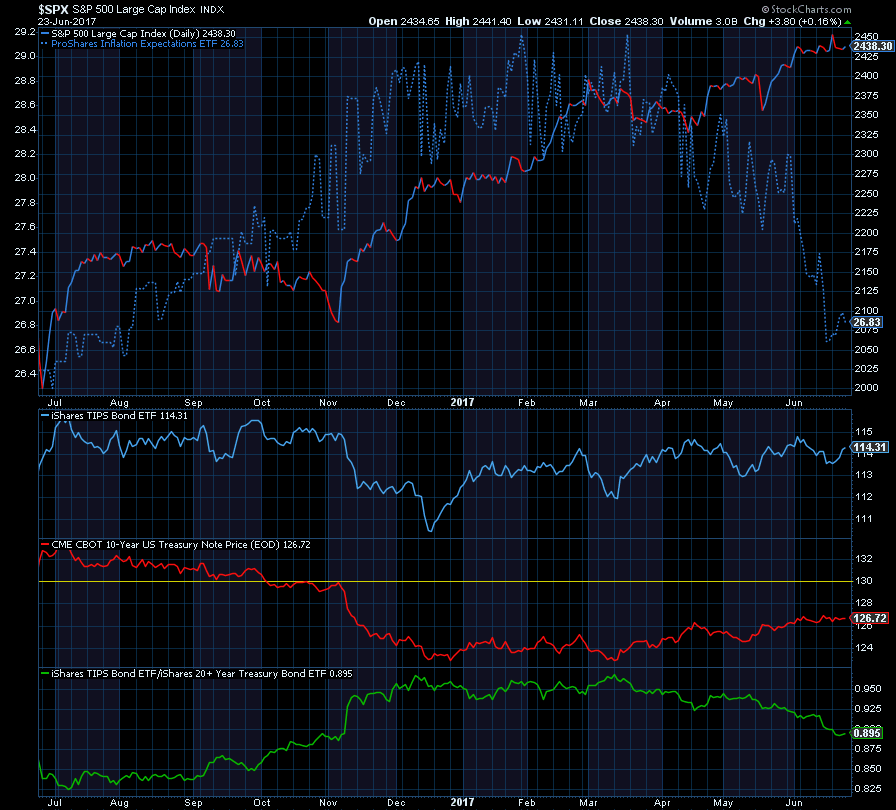
Task: Click the 2200 label on right axis
Action: point(866,232)
